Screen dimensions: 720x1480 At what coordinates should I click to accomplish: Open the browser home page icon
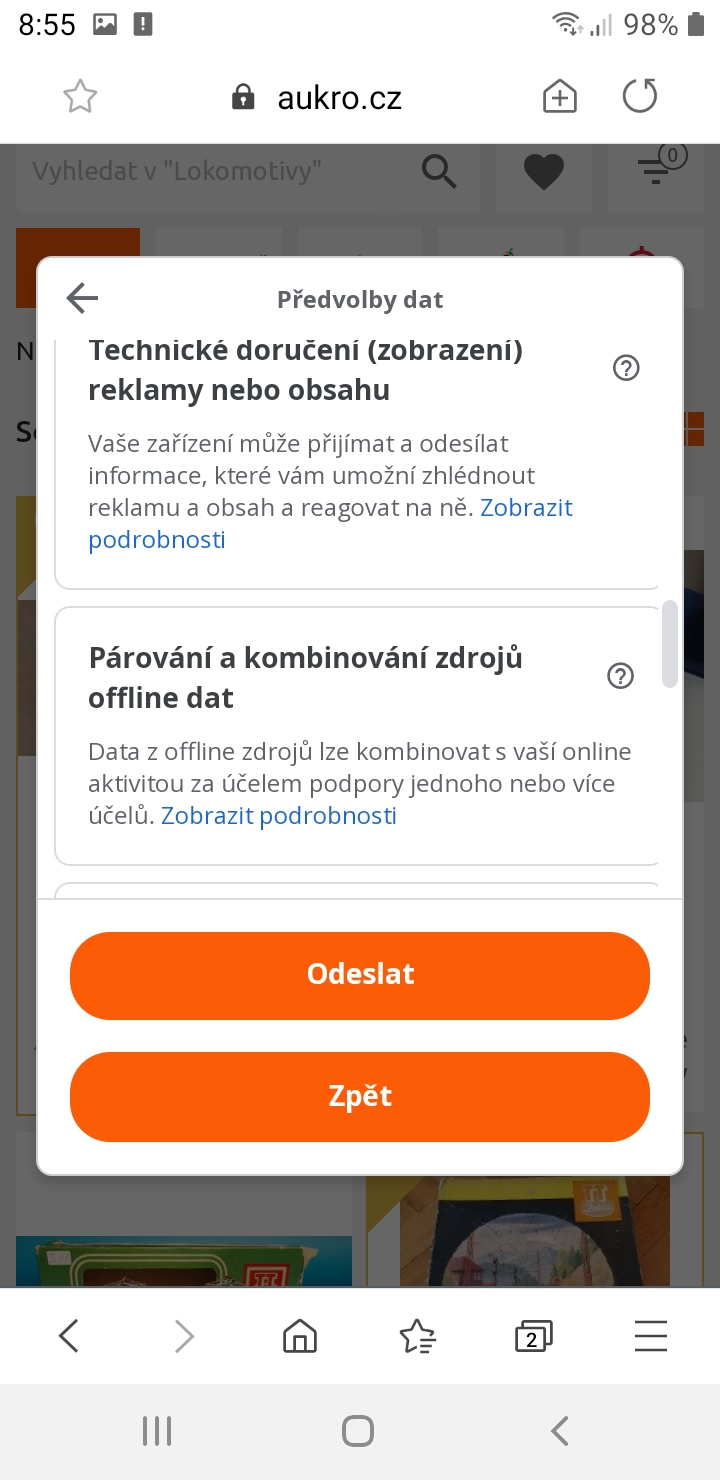click(300, 1336)
